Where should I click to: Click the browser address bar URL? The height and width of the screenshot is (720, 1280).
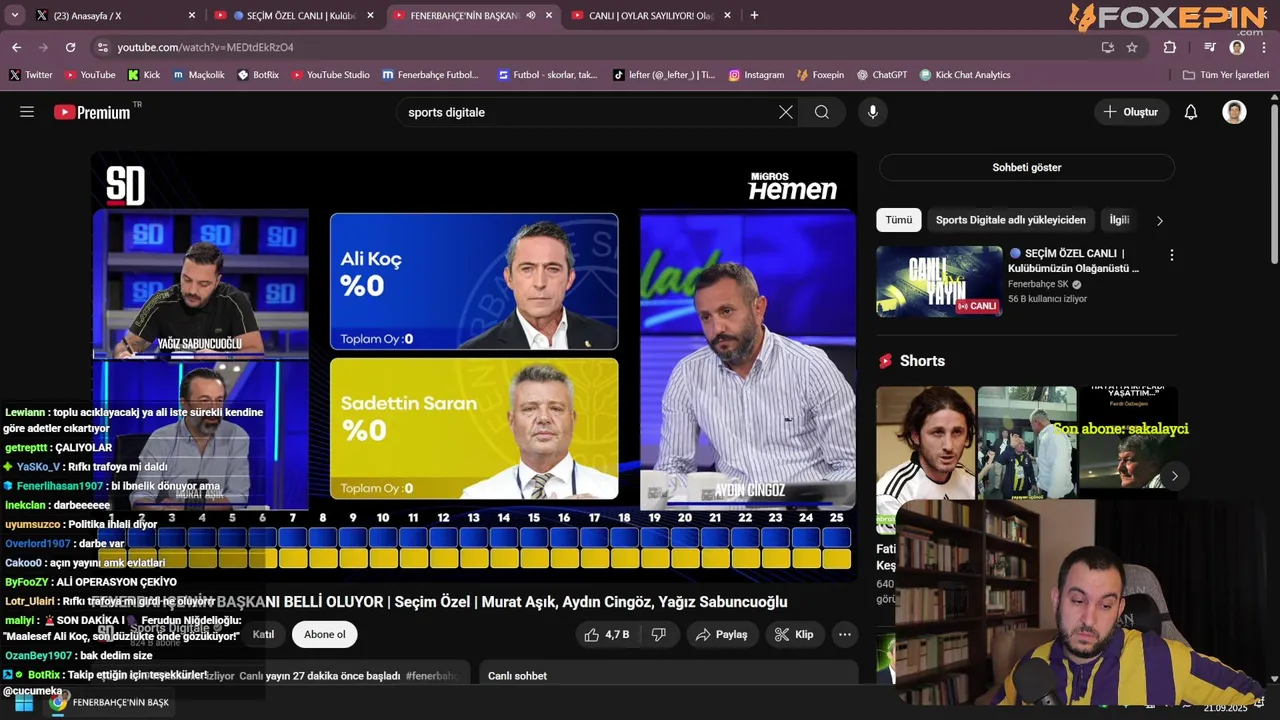tap(205, 47)
